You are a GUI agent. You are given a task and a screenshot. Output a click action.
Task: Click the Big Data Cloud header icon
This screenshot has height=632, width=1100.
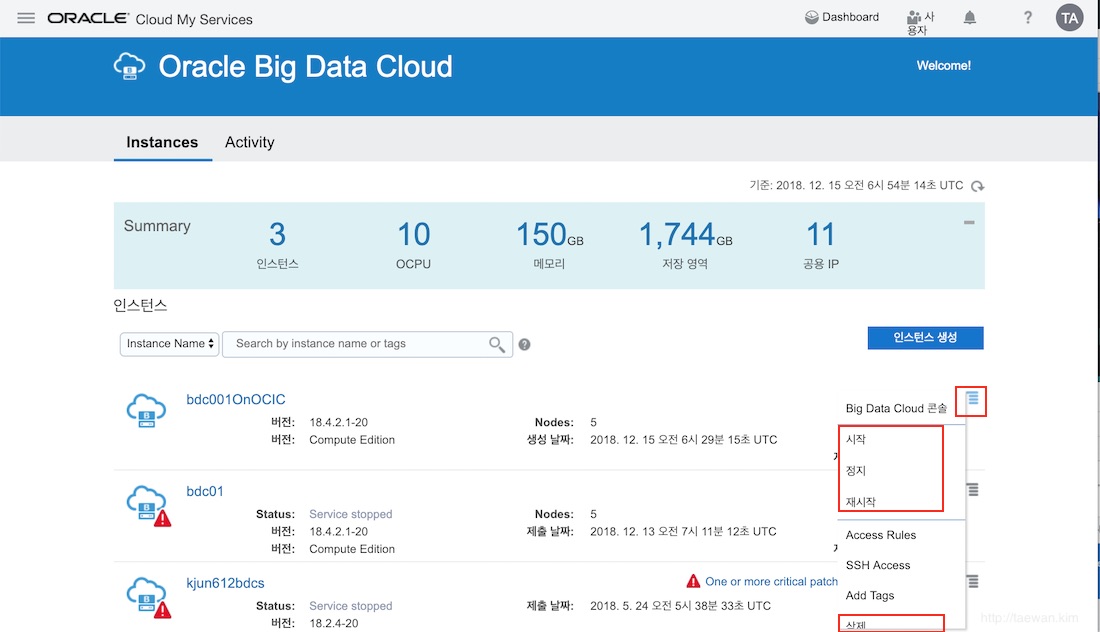click(130, 67)
